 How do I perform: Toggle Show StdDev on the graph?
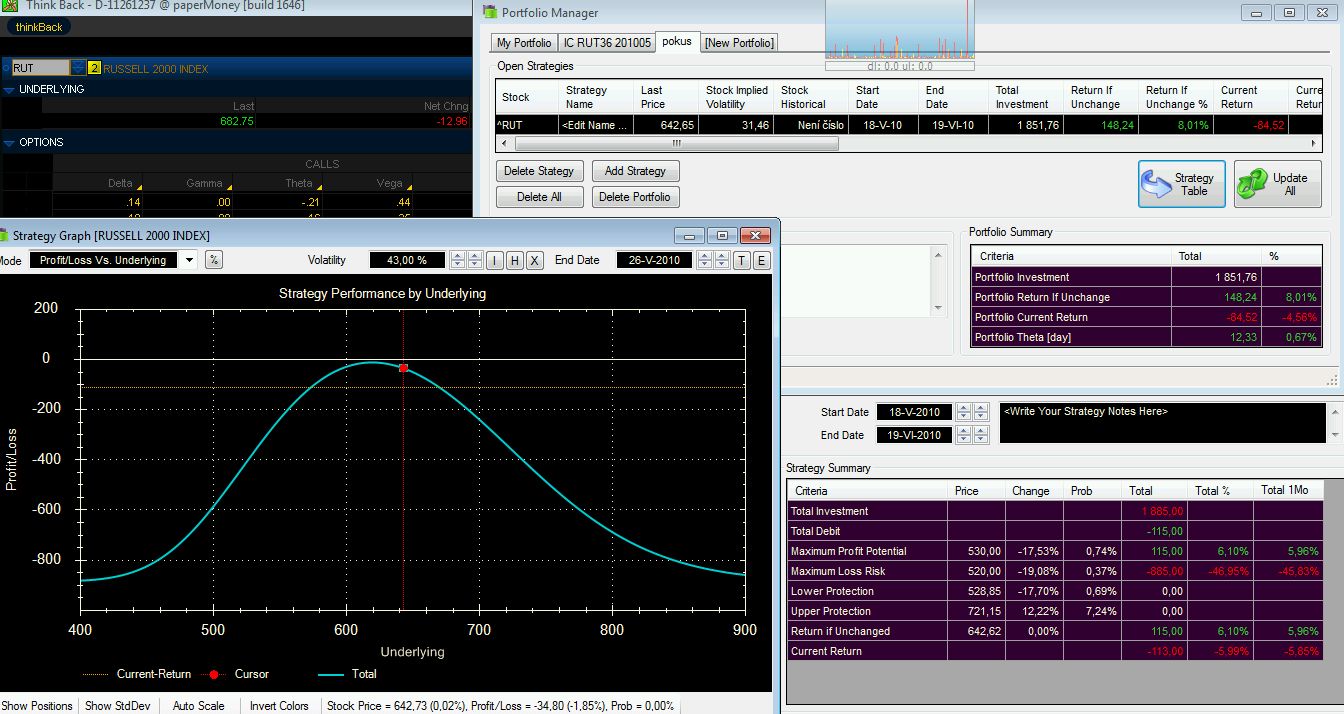[118, 706]
